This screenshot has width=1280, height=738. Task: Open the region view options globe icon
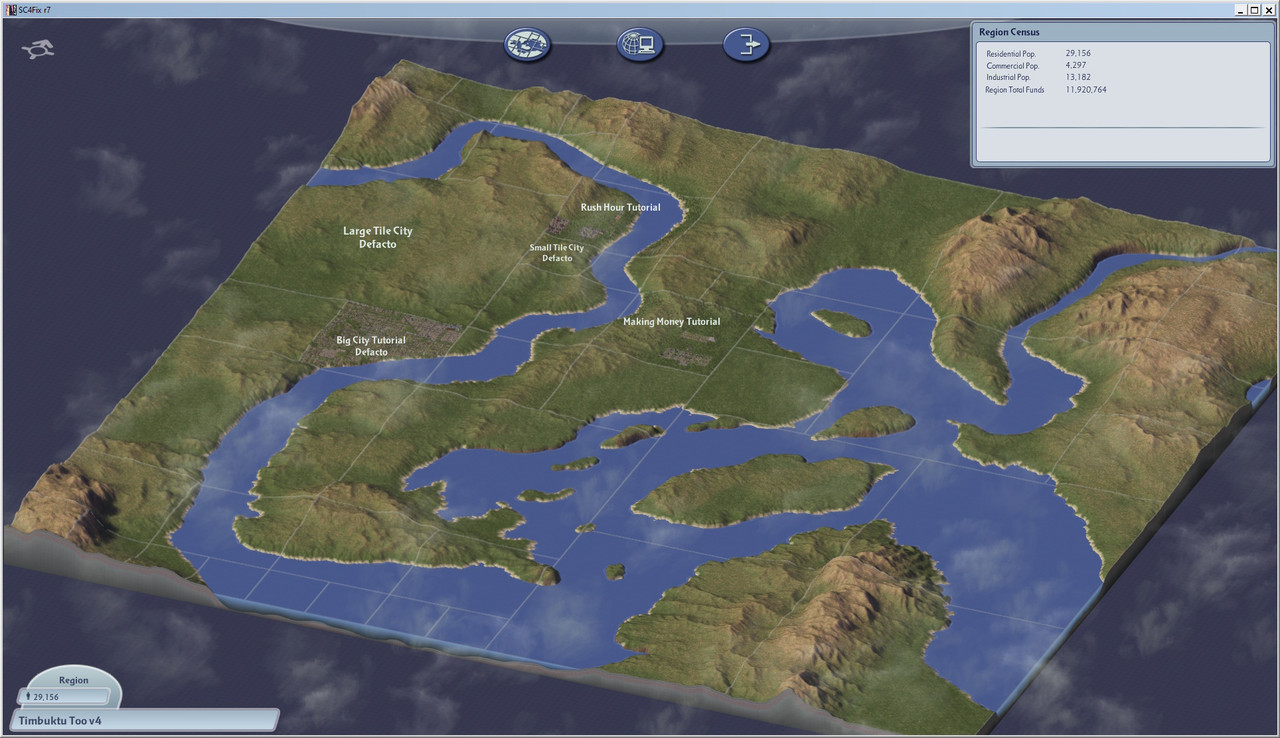click(x=528, y=44)
